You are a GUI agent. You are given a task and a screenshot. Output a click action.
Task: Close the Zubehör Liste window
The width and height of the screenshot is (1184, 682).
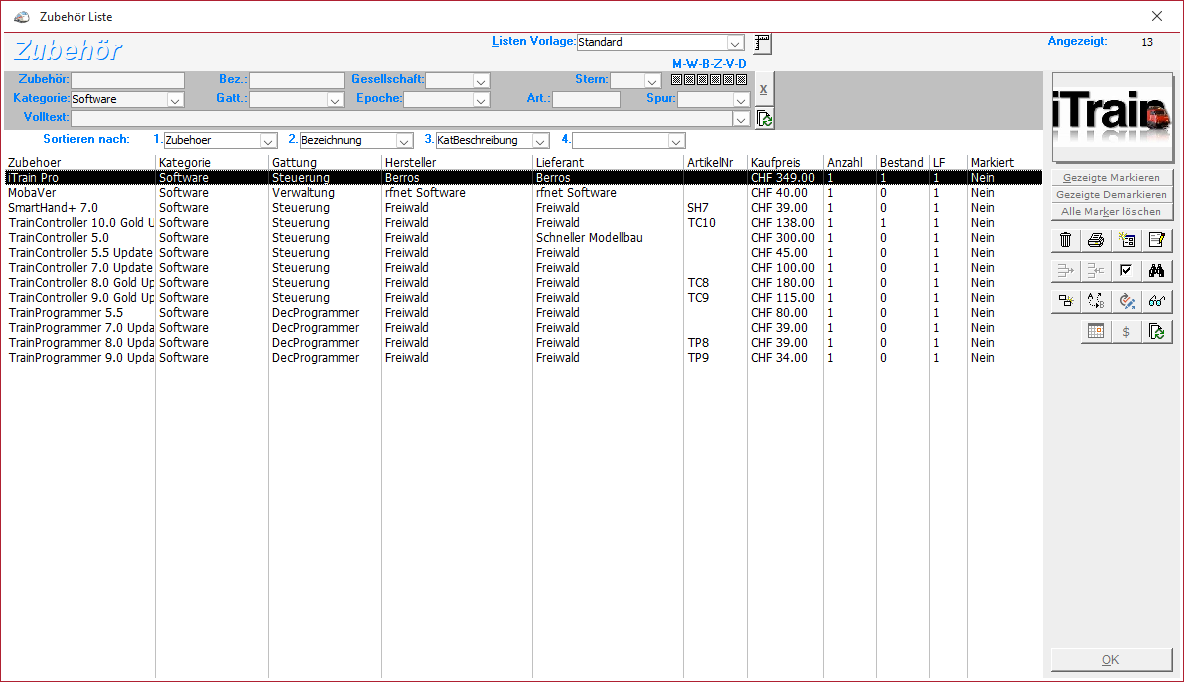[x=1157, y=16]
